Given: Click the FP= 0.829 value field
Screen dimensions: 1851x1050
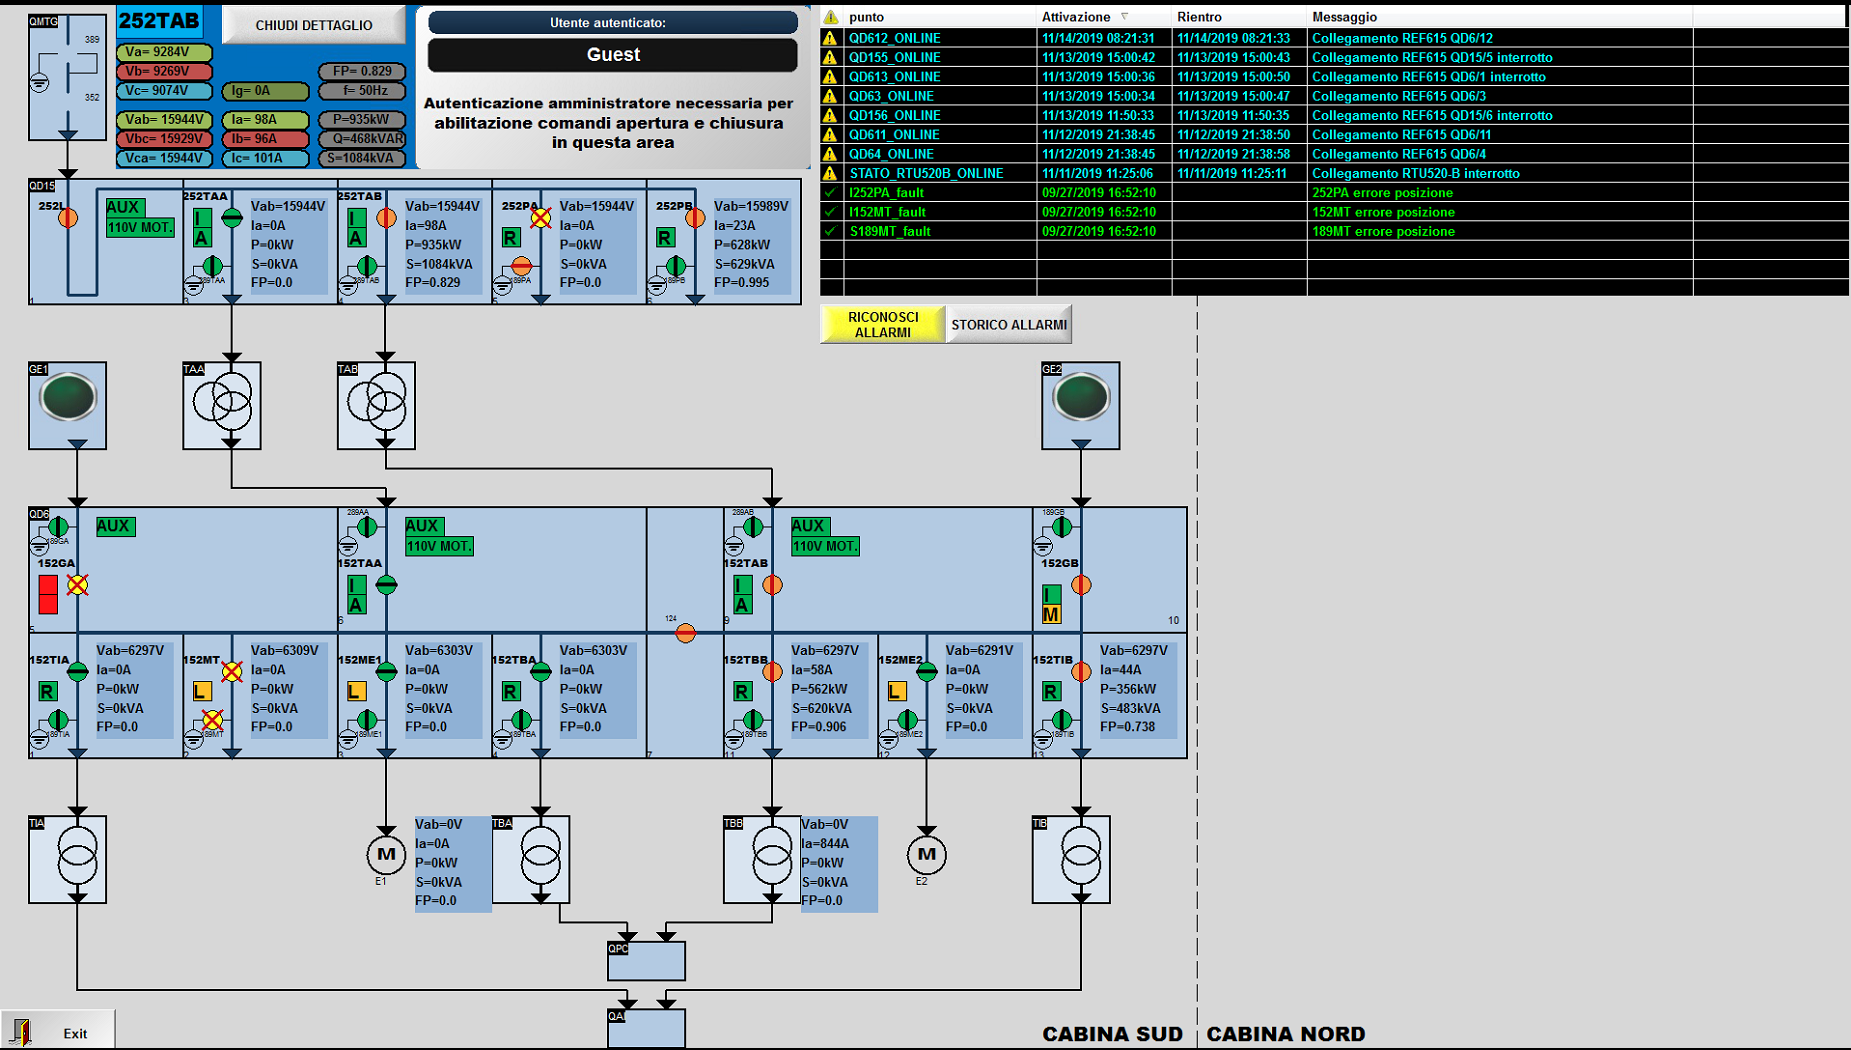Looking at the screenshot, I should click(362, 71).
